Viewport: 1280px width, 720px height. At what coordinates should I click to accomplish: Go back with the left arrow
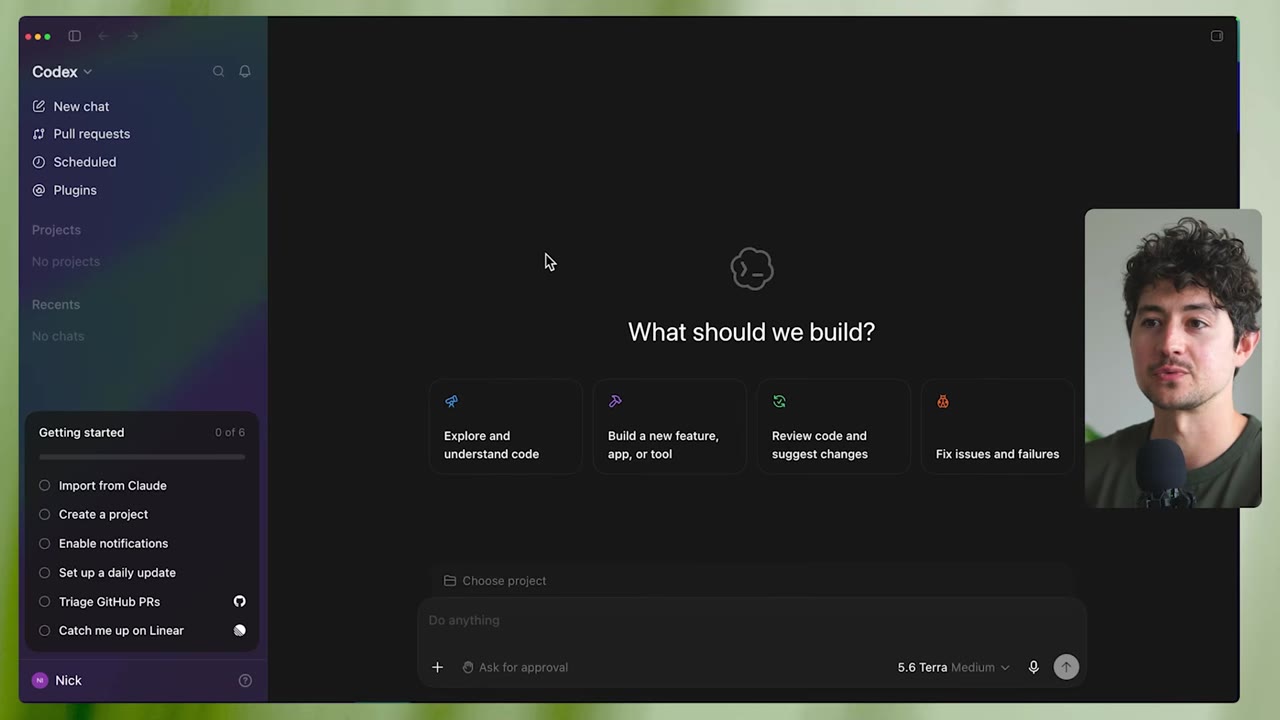coord(103,36)
